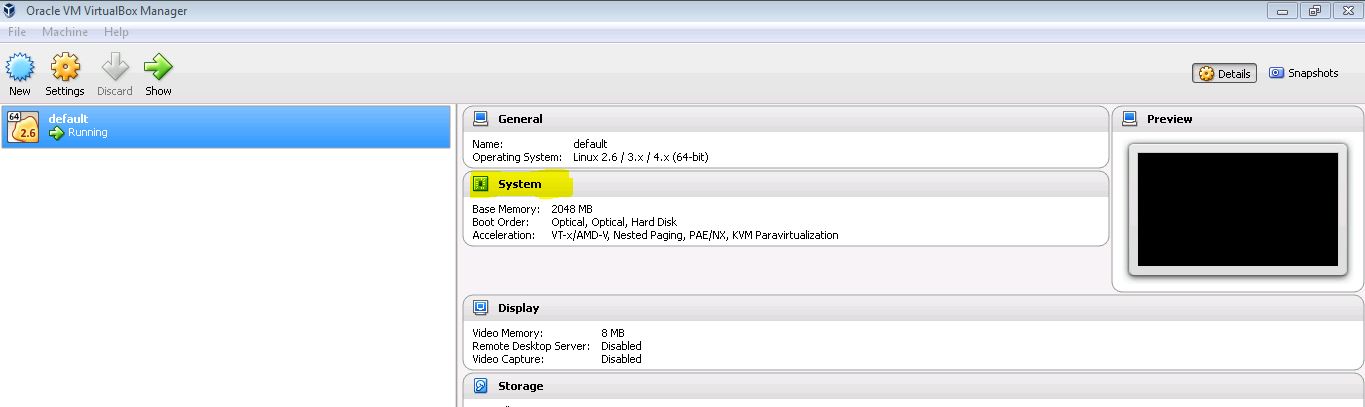Select the default VM in the list
1365x407 pixels.
[x=226, y=126]
